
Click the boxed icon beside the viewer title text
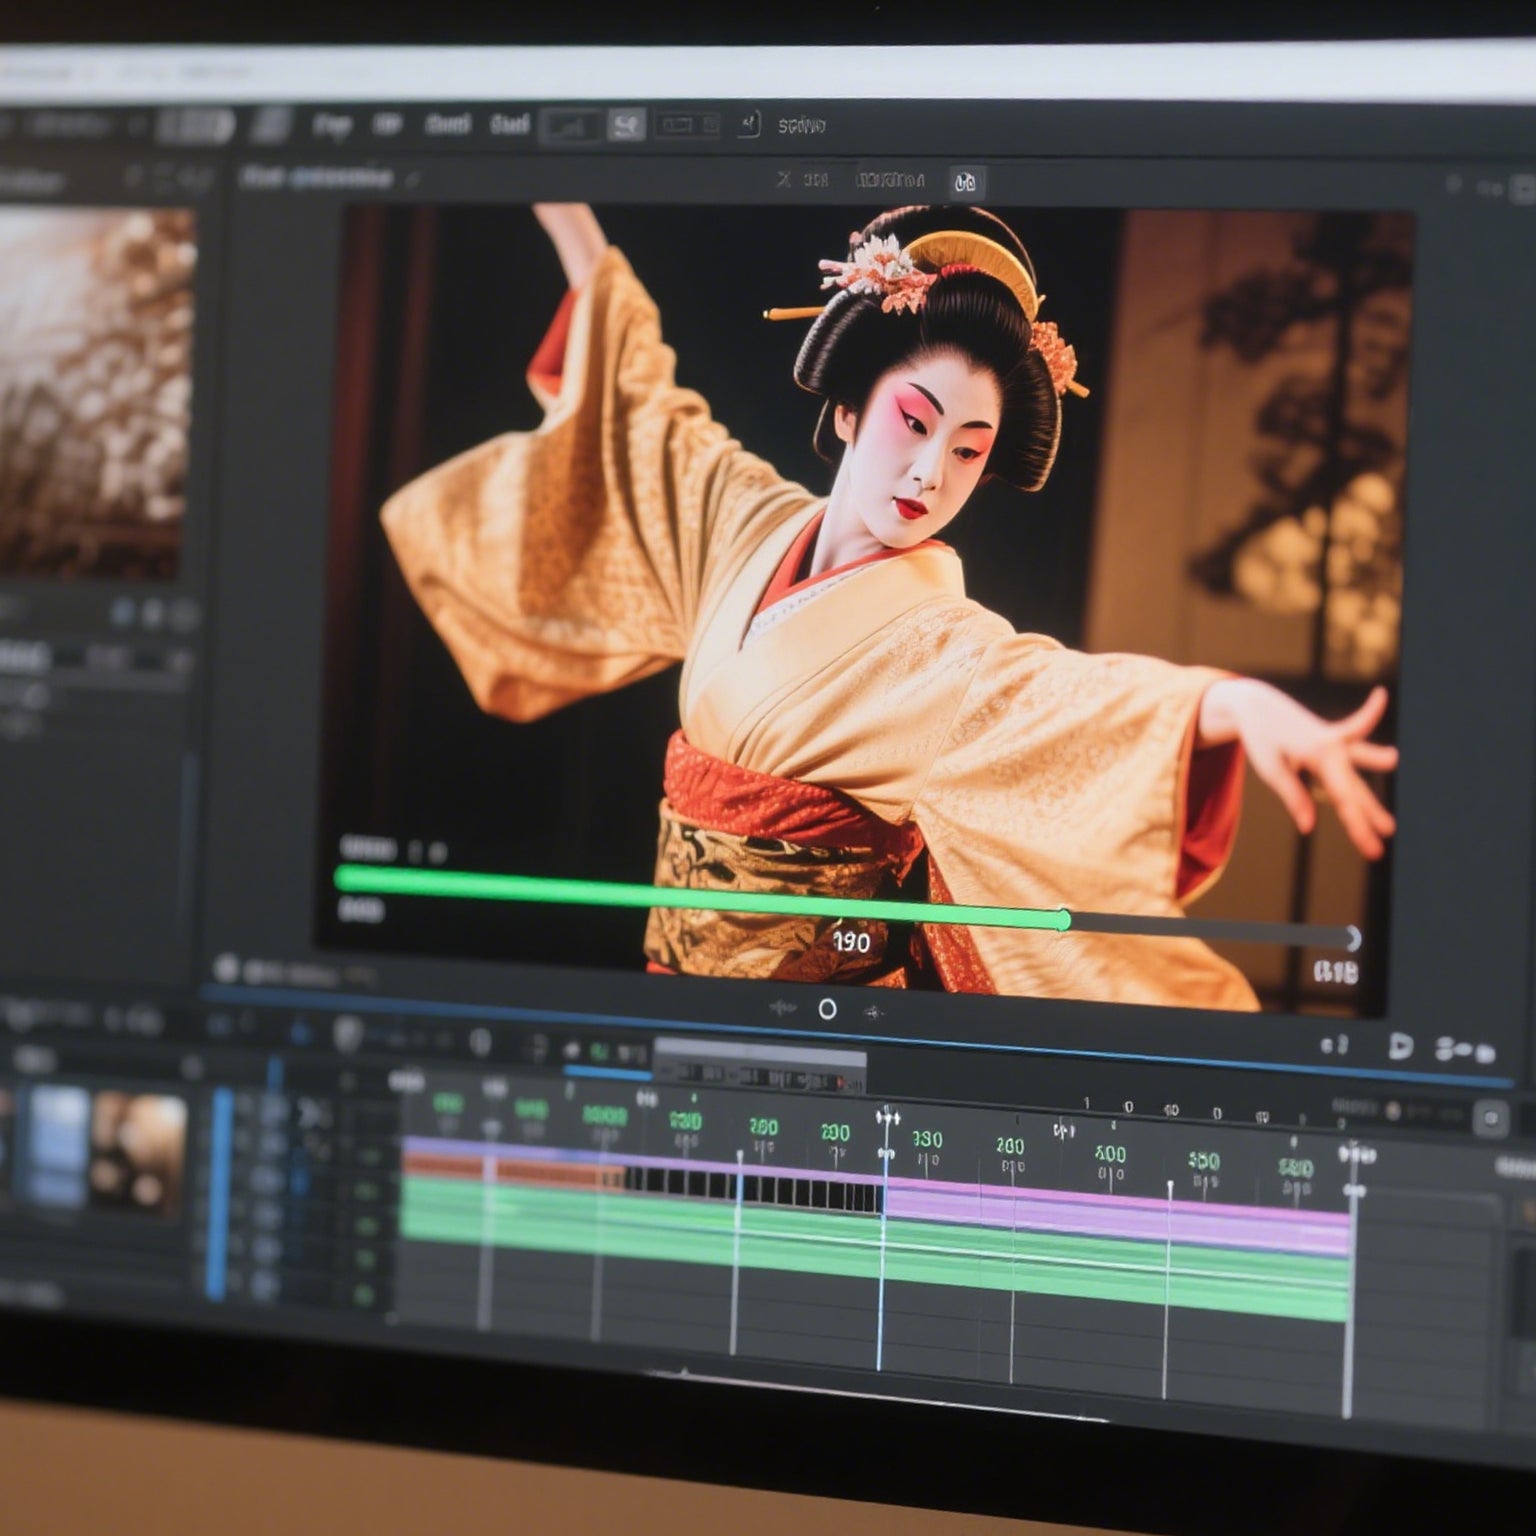(x=965, y=182)
